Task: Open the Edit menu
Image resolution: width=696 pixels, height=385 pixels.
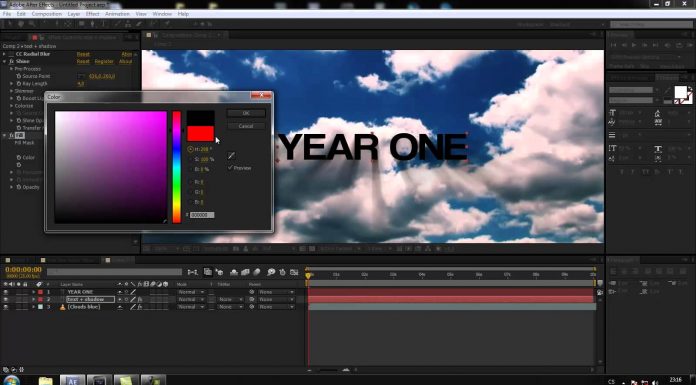Action: click(21, 14)
